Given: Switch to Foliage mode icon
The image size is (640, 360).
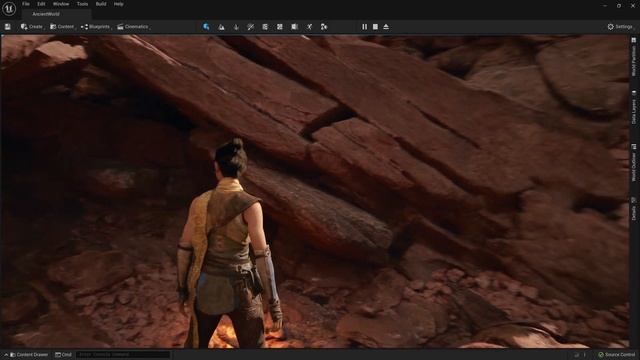Looking at the screenshot, I should (x=236, y=27).
